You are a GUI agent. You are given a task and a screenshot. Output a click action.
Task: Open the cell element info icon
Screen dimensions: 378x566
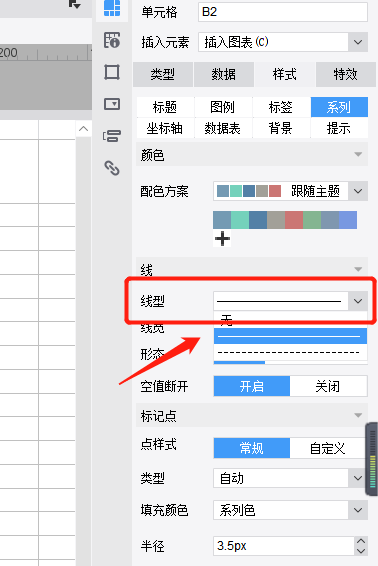112,40
